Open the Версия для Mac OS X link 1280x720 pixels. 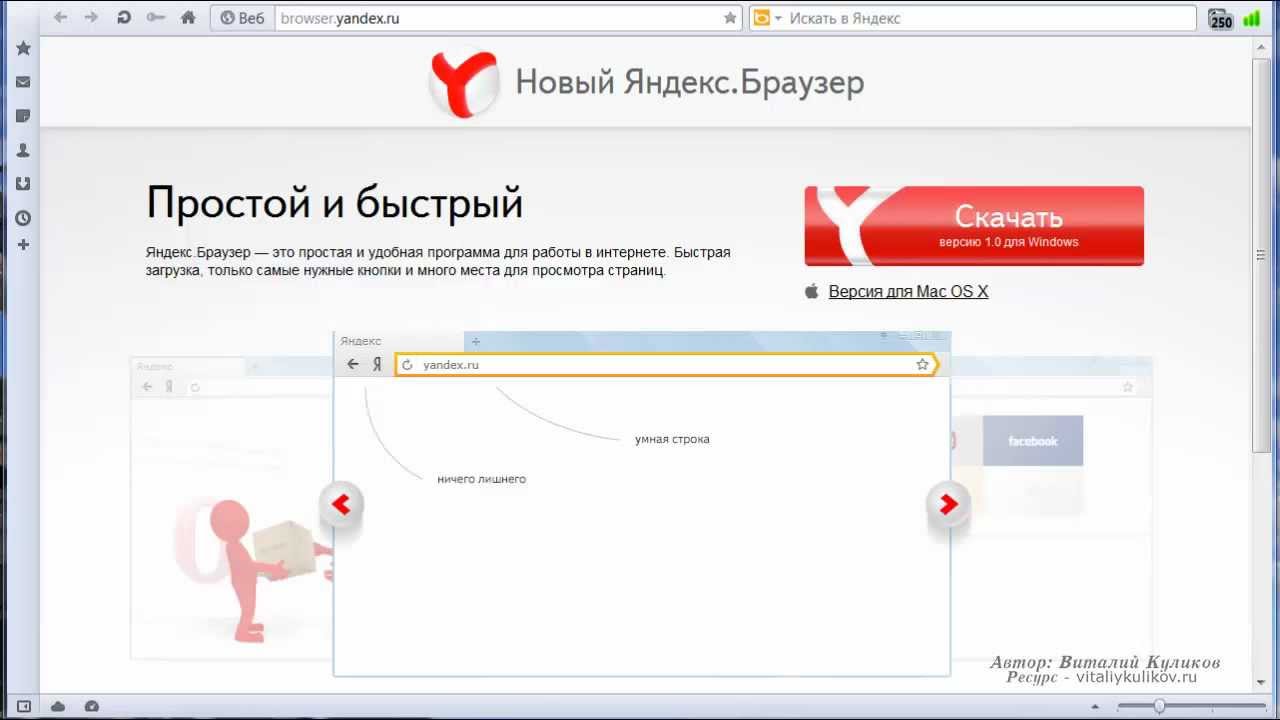(908, 292)
